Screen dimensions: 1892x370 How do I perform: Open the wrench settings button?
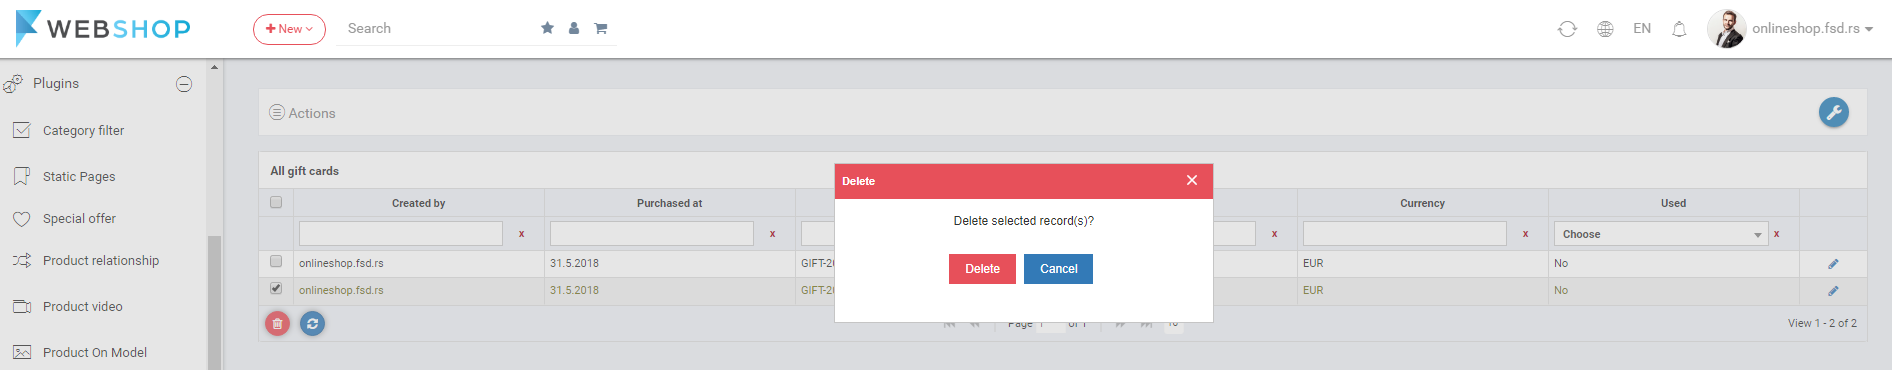click(x=1833, y=112)
